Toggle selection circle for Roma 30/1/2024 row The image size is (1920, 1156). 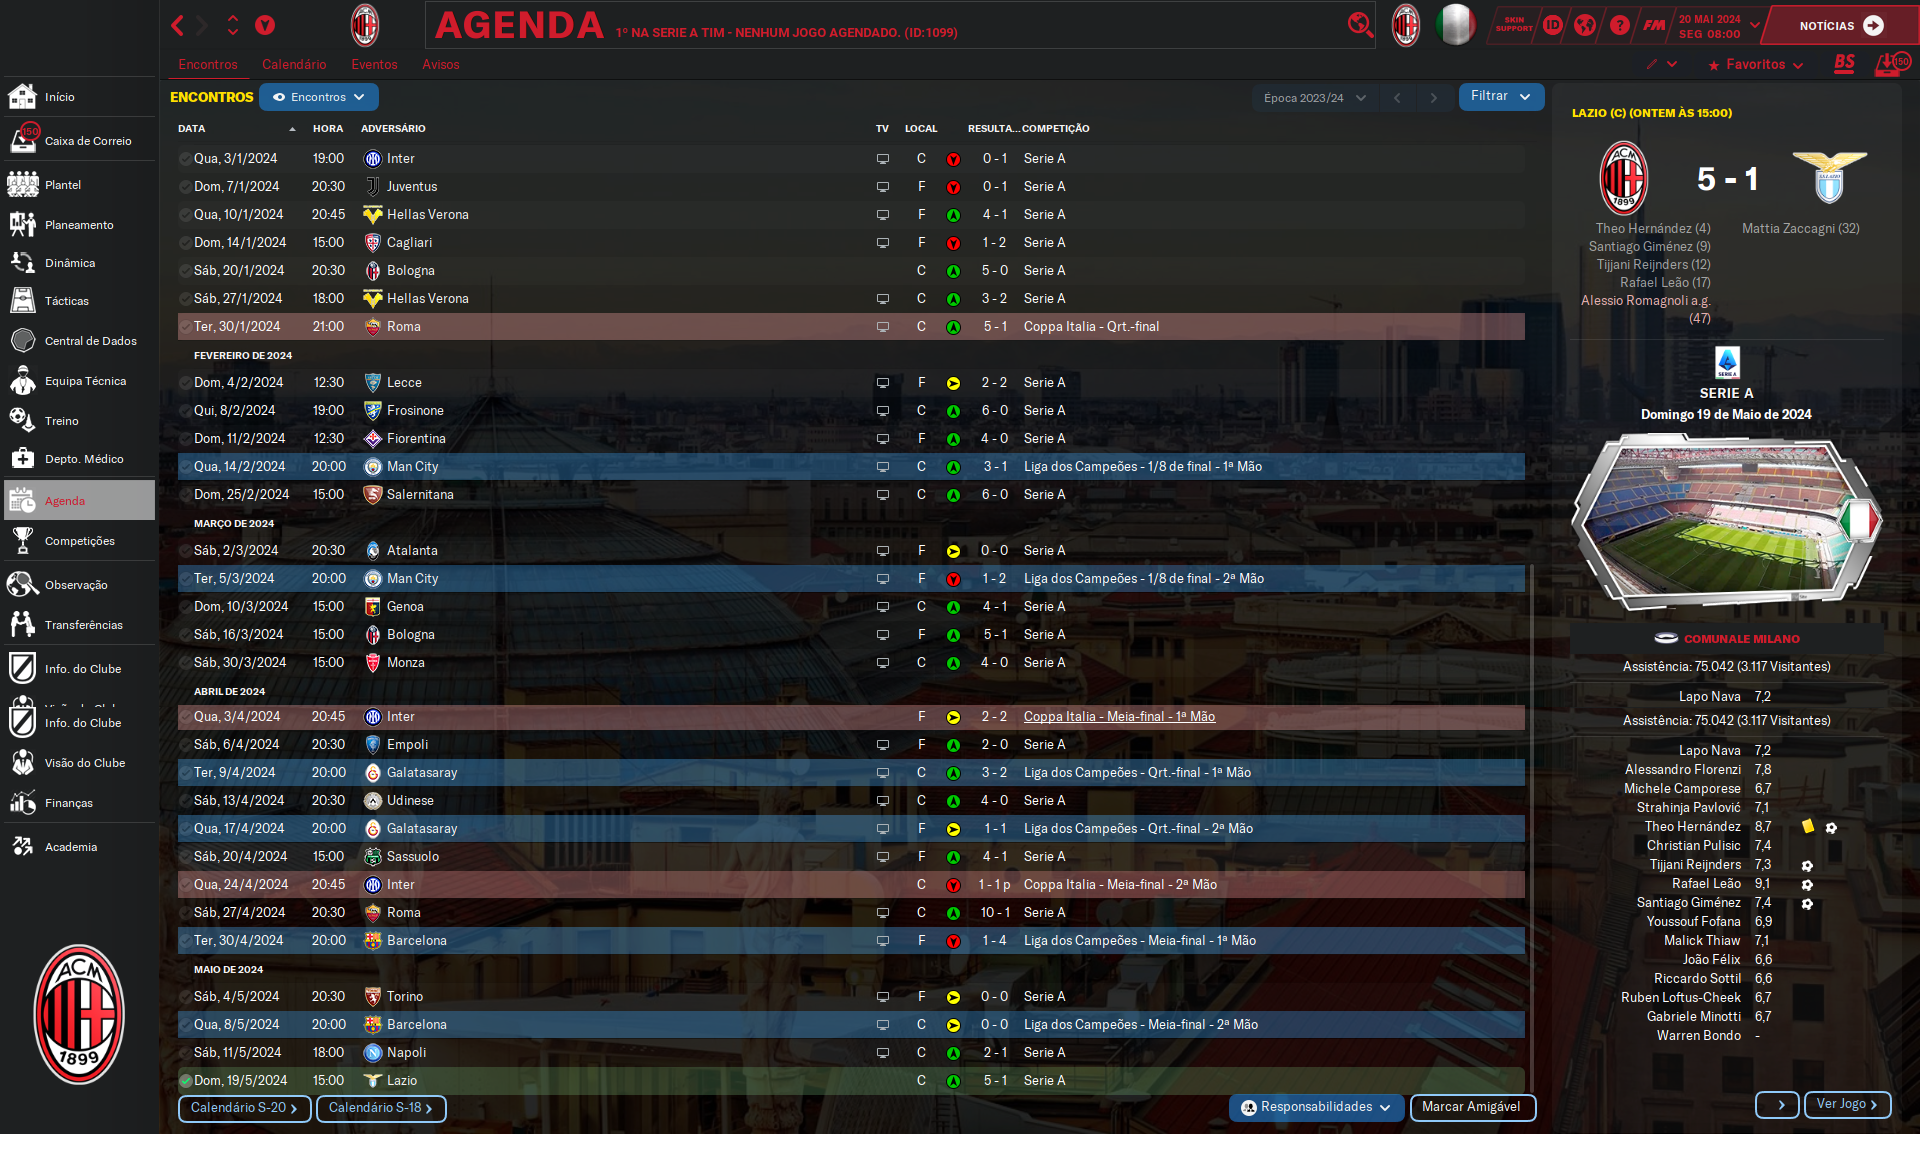[185, 326]
